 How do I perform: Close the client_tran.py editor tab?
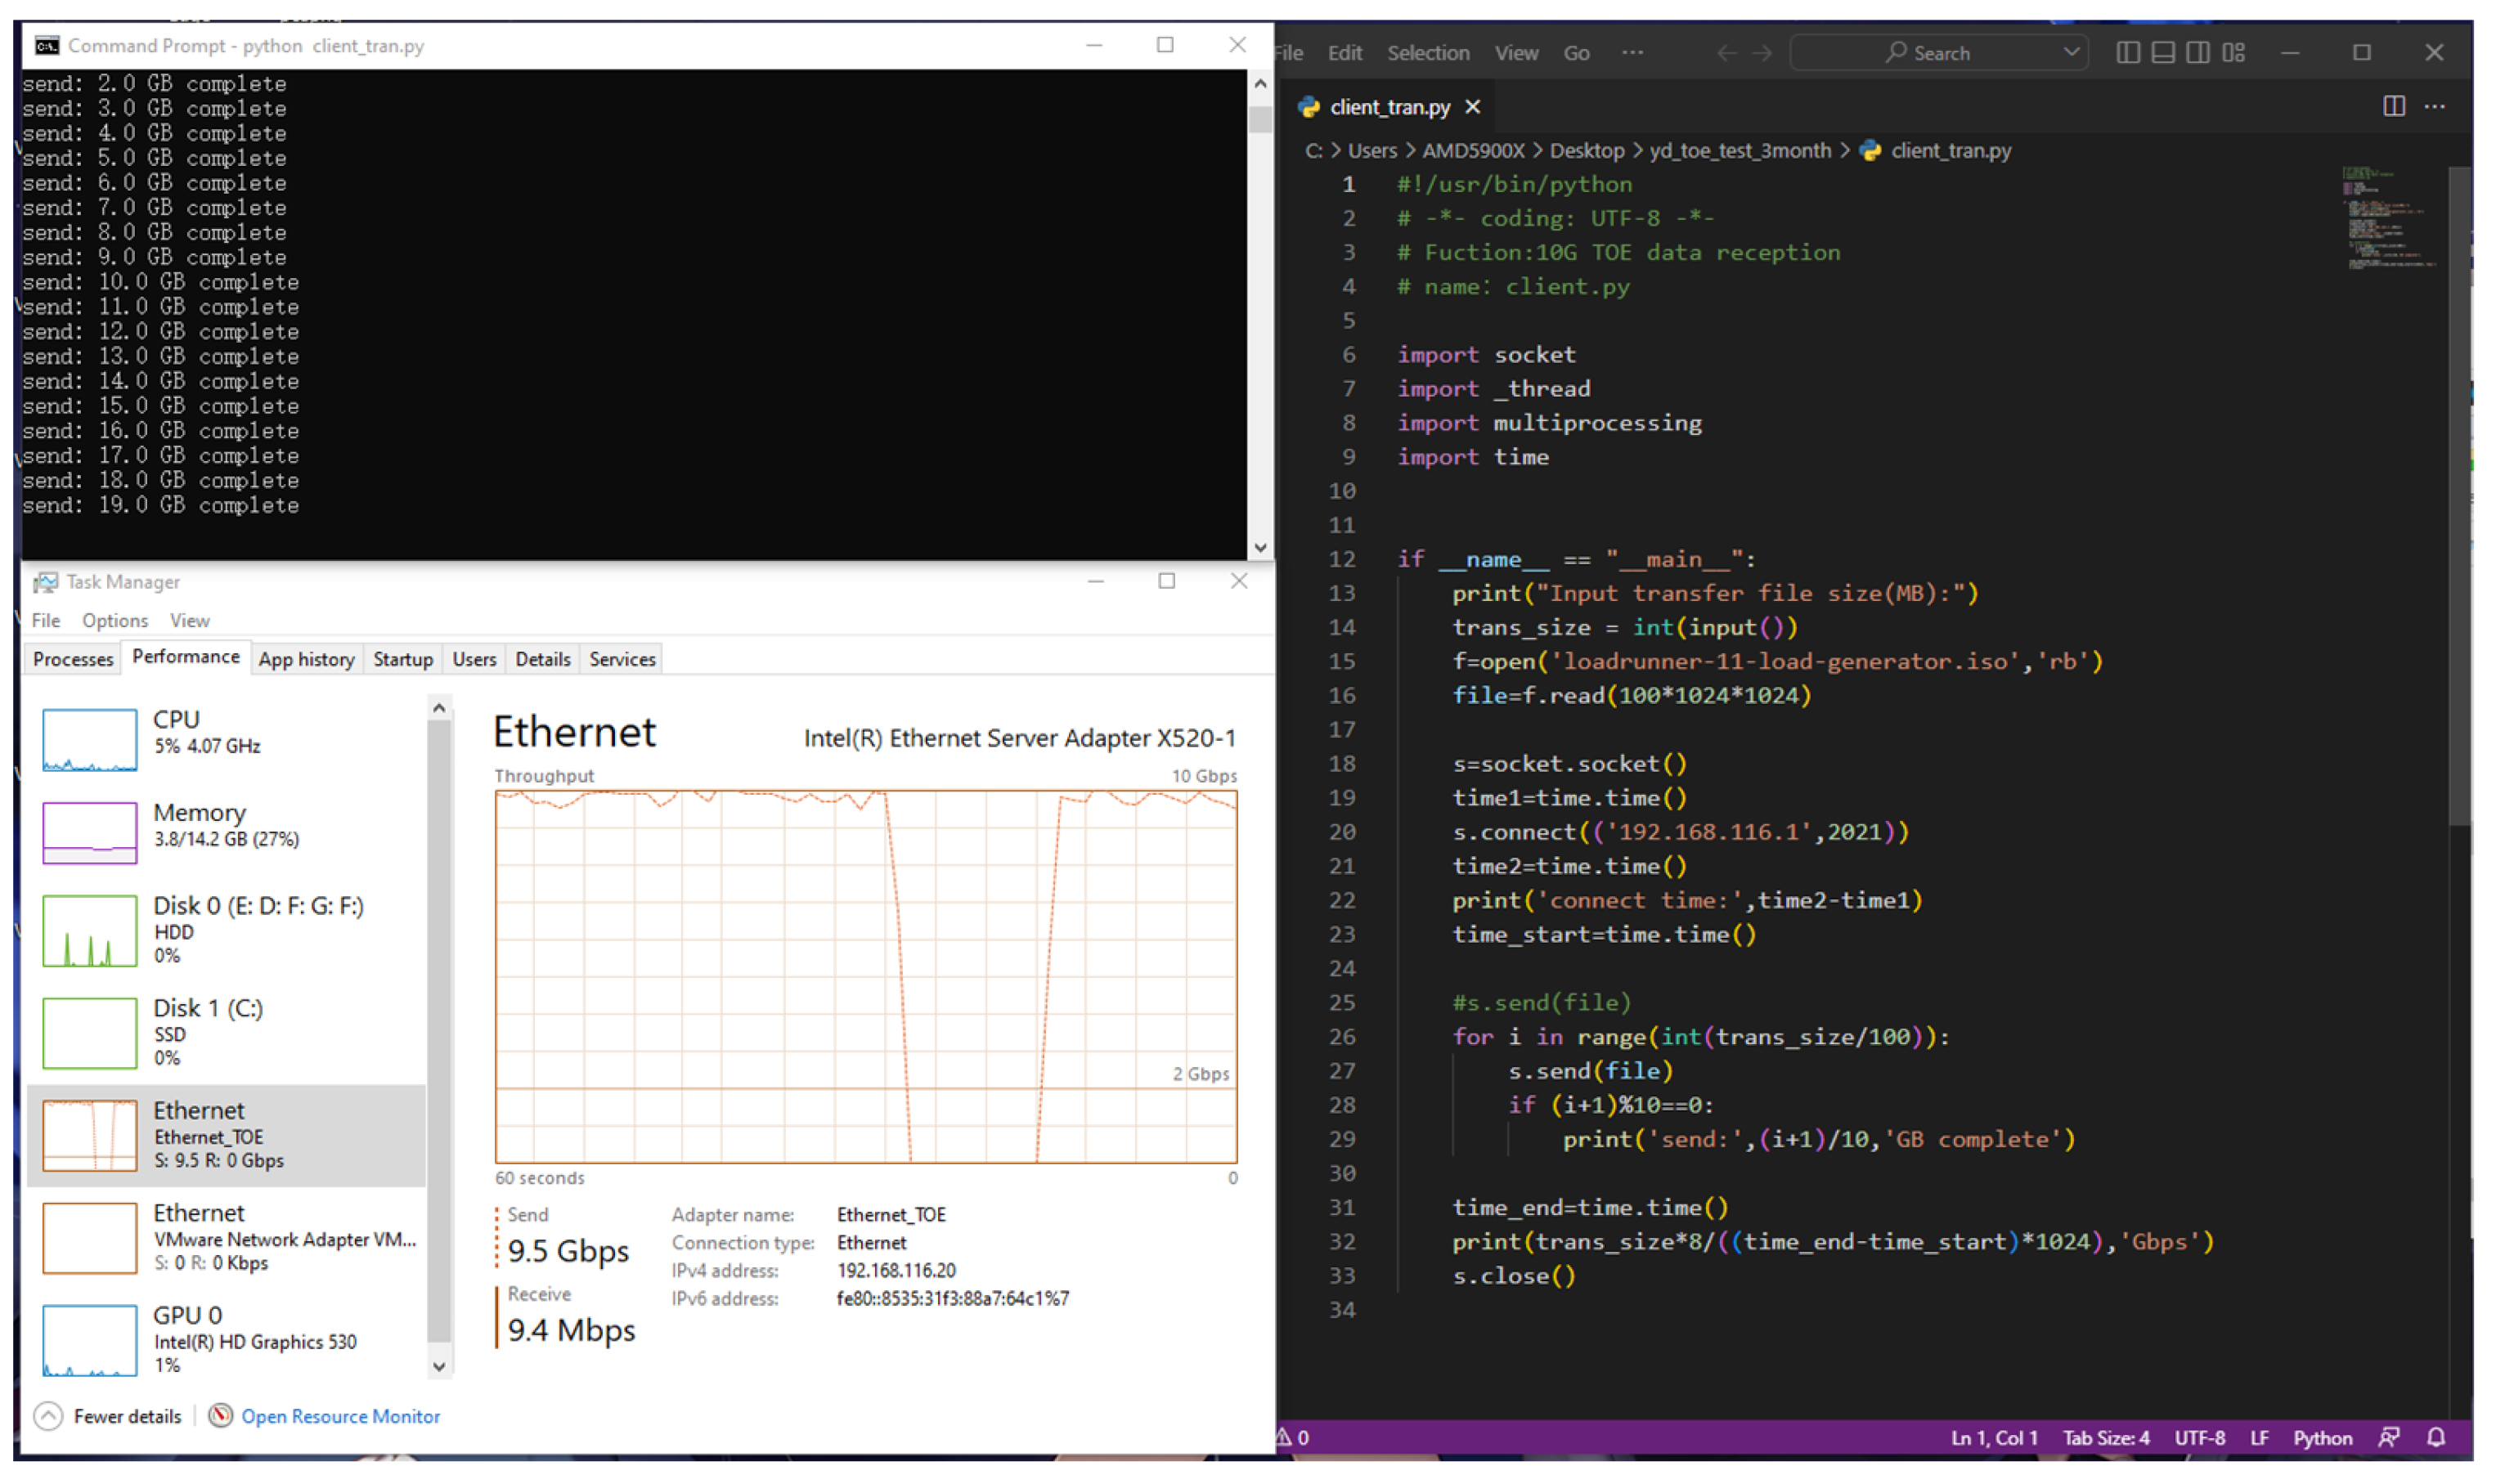1472,107
